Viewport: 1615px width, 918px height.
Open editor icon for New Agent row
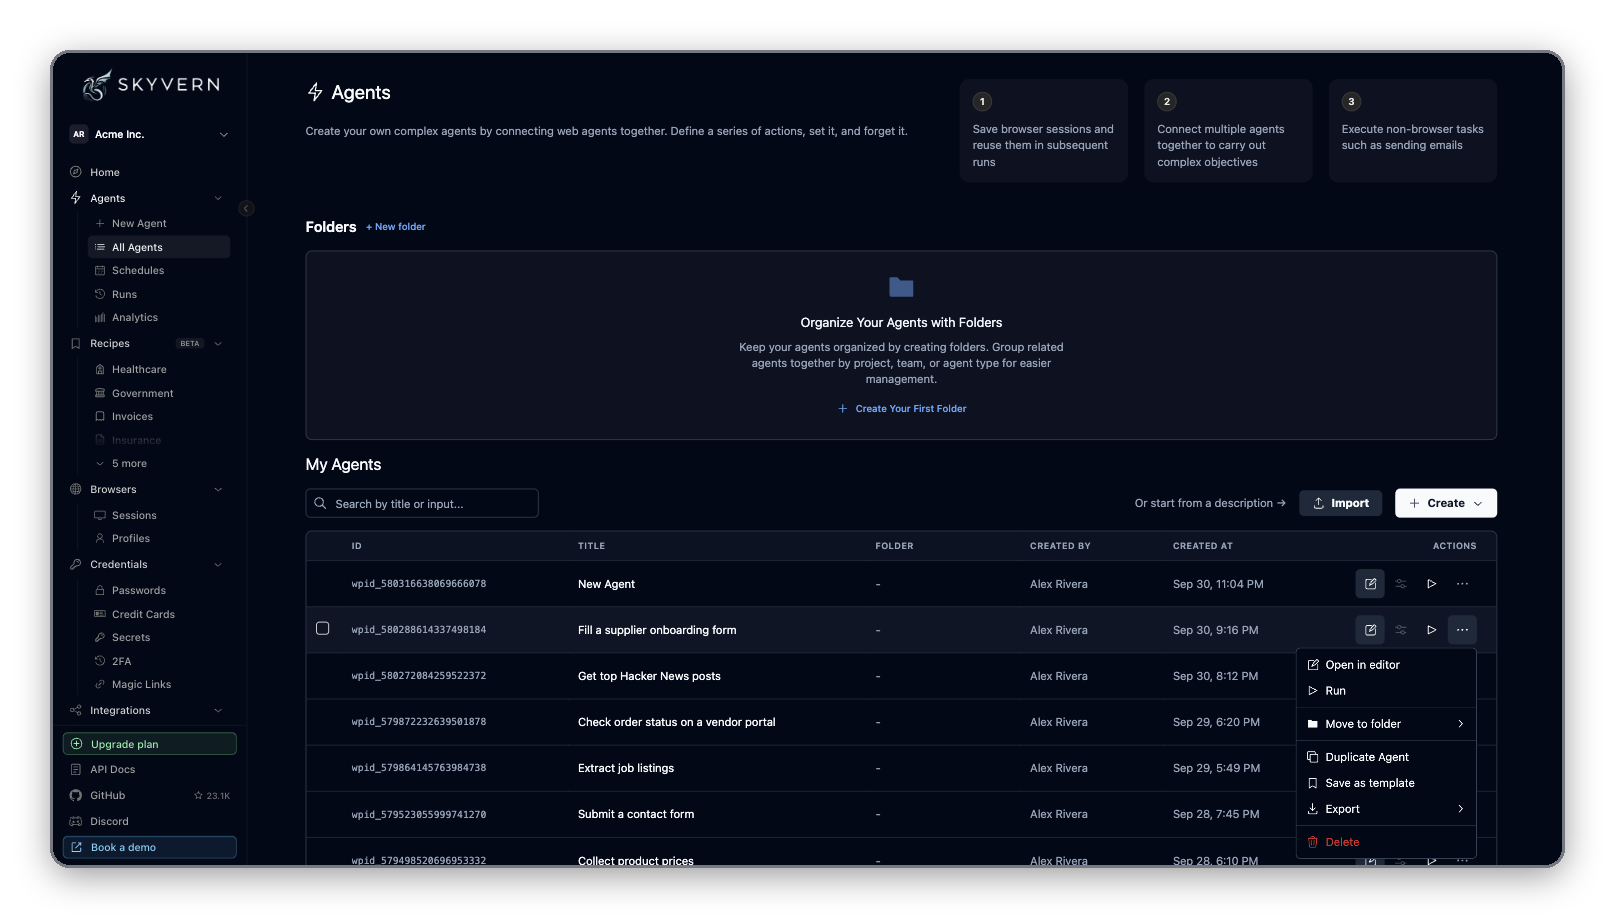[x=1370, y=584]
